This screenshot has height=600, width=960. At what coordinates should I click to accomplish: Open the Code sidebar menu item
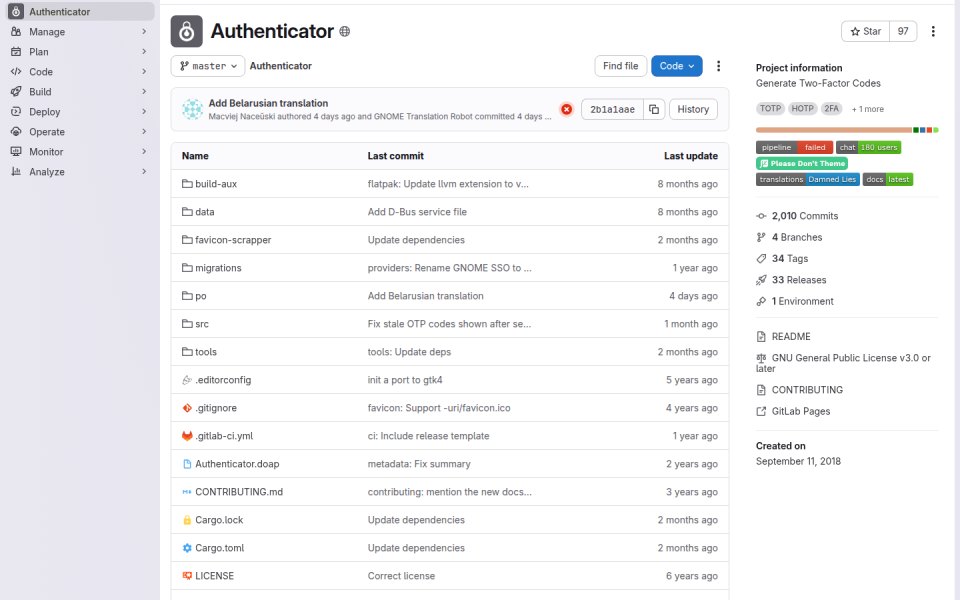[80, 72]
